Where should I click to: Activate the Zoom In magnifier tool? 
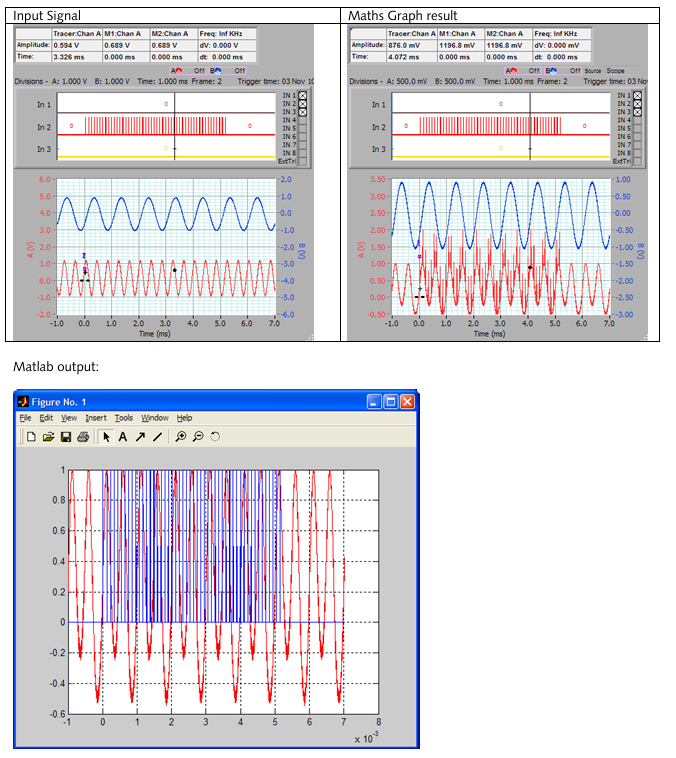[181, 437]
